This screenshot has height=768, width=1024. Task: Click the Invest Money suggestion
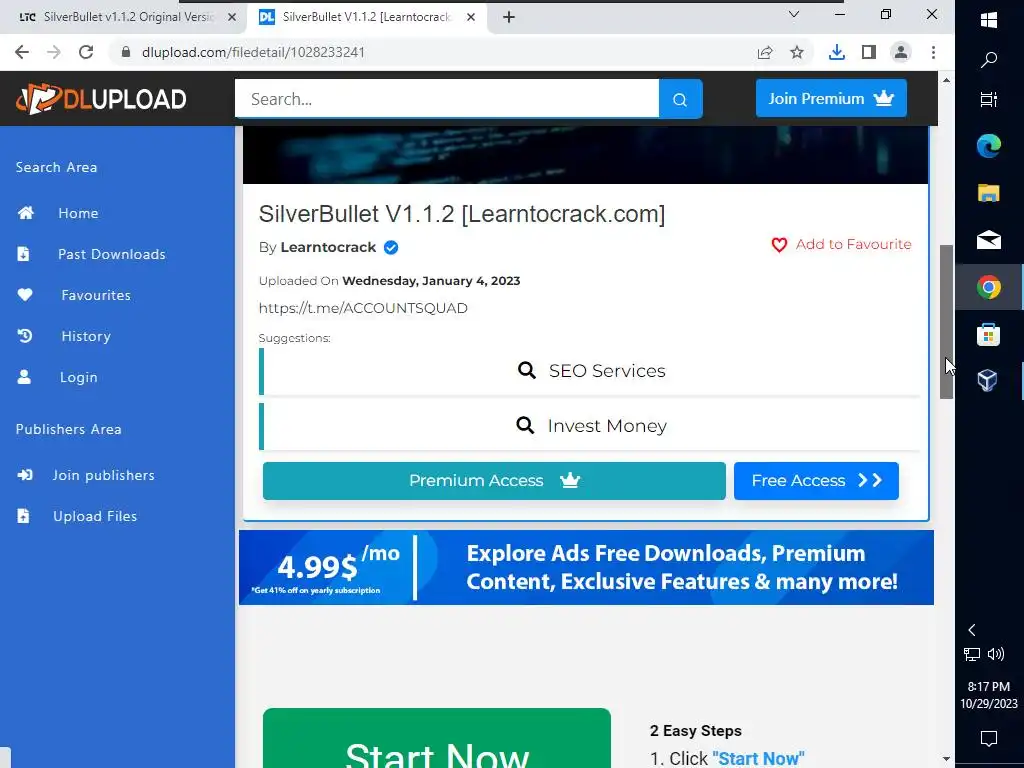591,426
